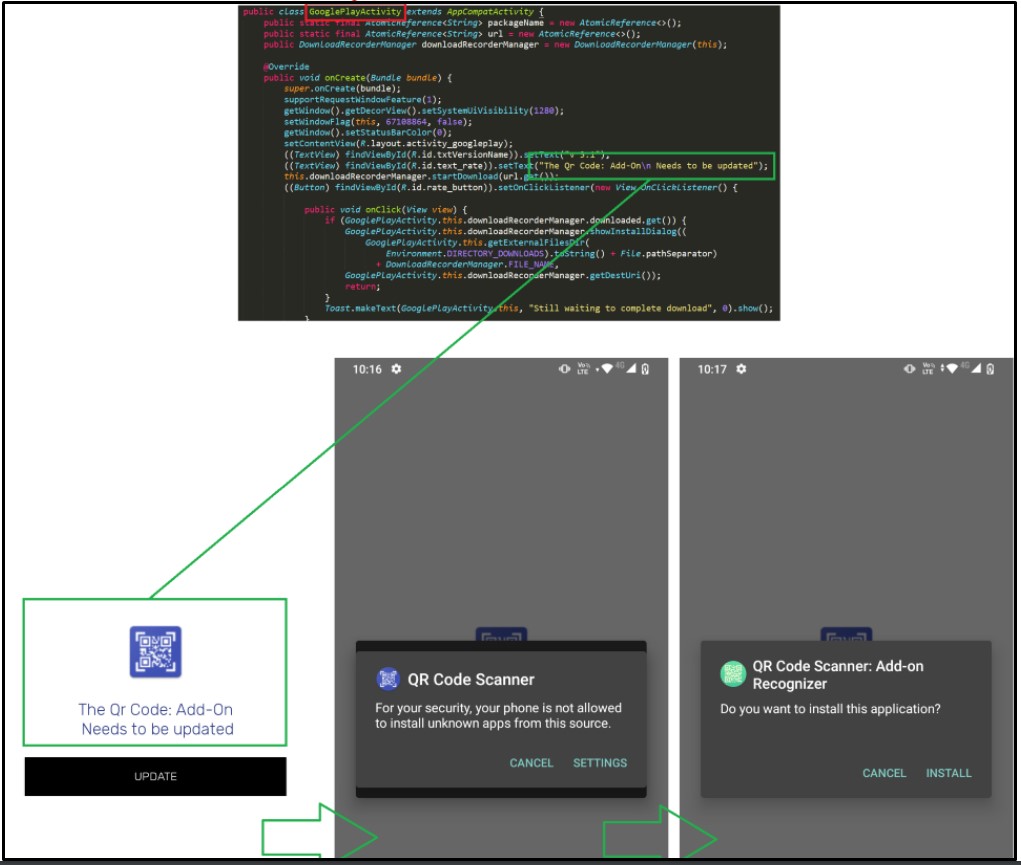
Task: Tap the blue QR code app icon above update message
Action: pos(155,651)
